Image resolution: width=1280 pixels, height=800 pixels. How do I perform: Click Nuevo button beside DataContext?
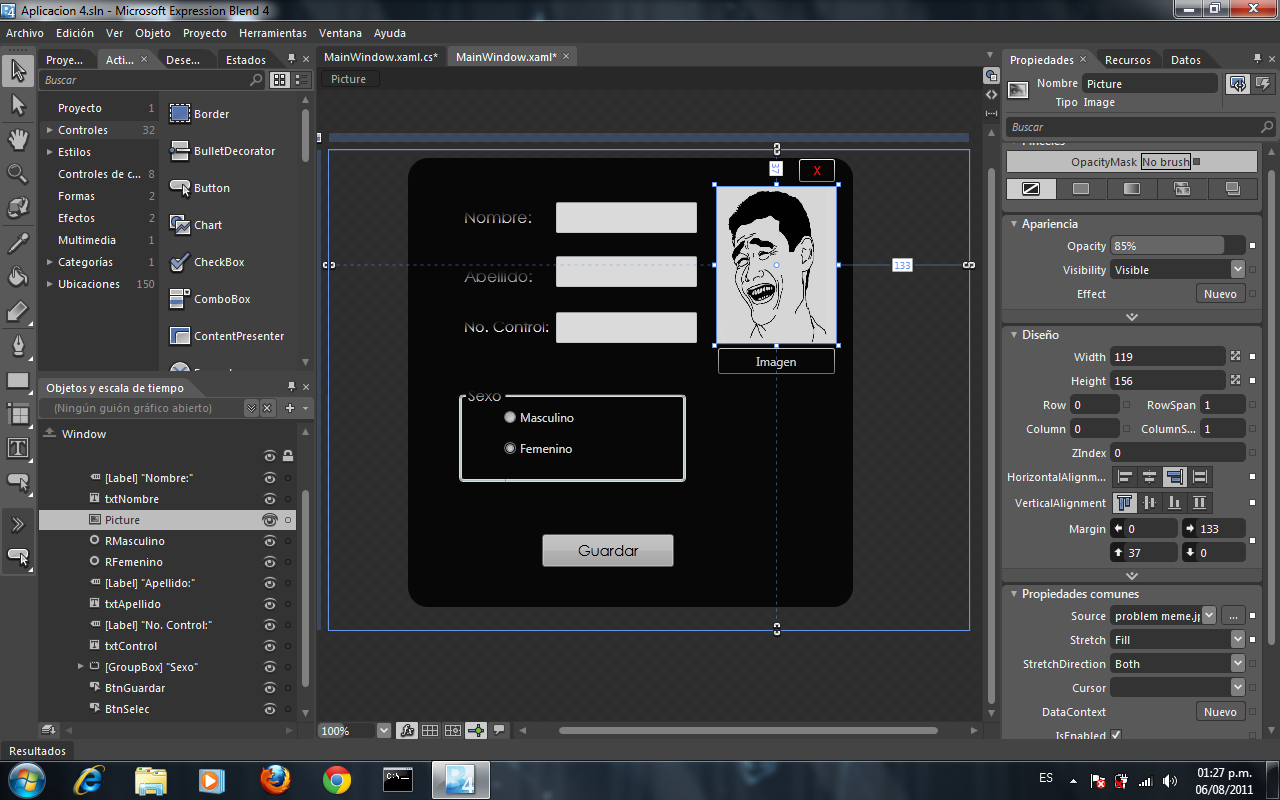pyautogui.click(x=1220, y=712)
